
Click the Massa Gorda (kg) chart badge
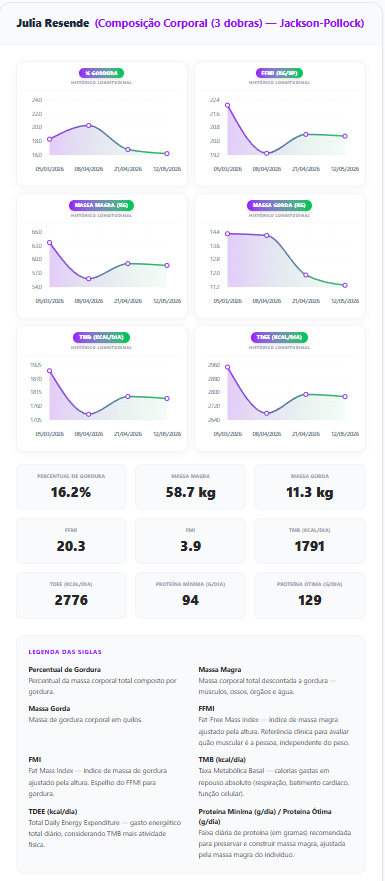point(279,205)
